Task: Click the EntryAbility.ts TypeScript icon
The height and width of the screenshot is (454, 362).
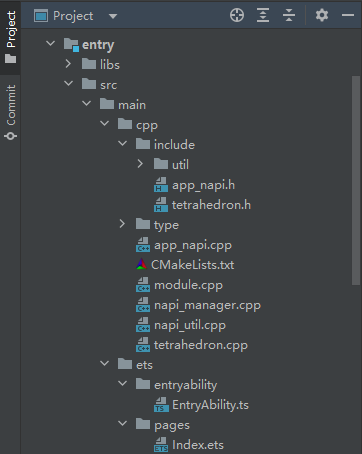Action: [161, 404]
